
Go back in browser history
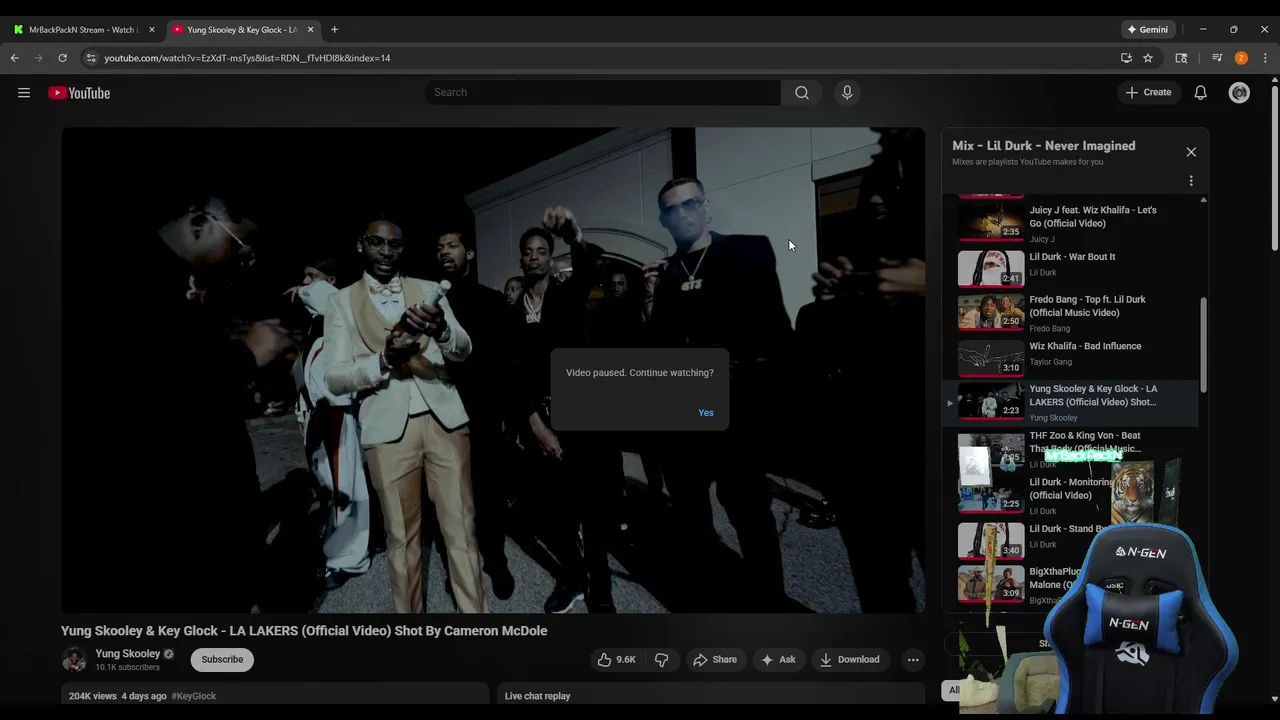(x=15, y=58)
